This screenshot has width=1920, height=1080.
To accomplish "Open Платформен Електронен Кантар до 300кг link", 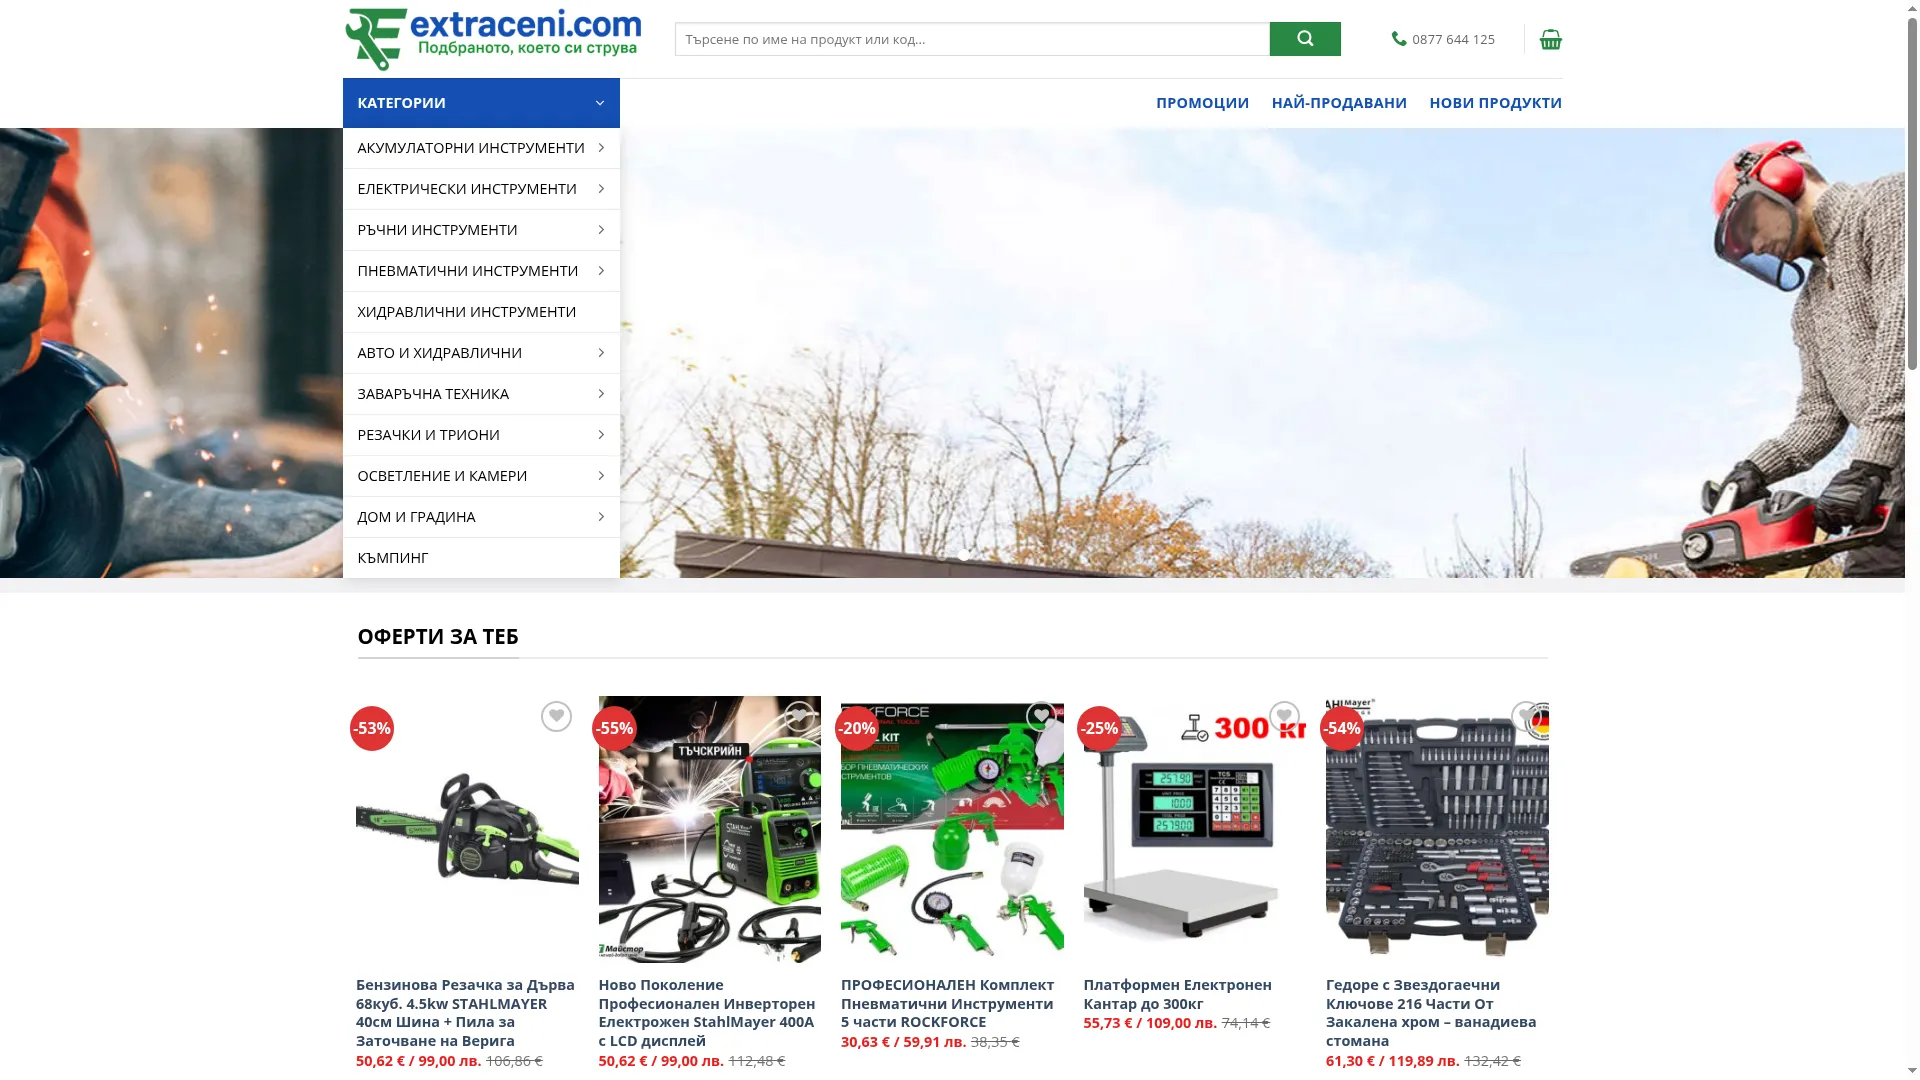I will 1177,994.
